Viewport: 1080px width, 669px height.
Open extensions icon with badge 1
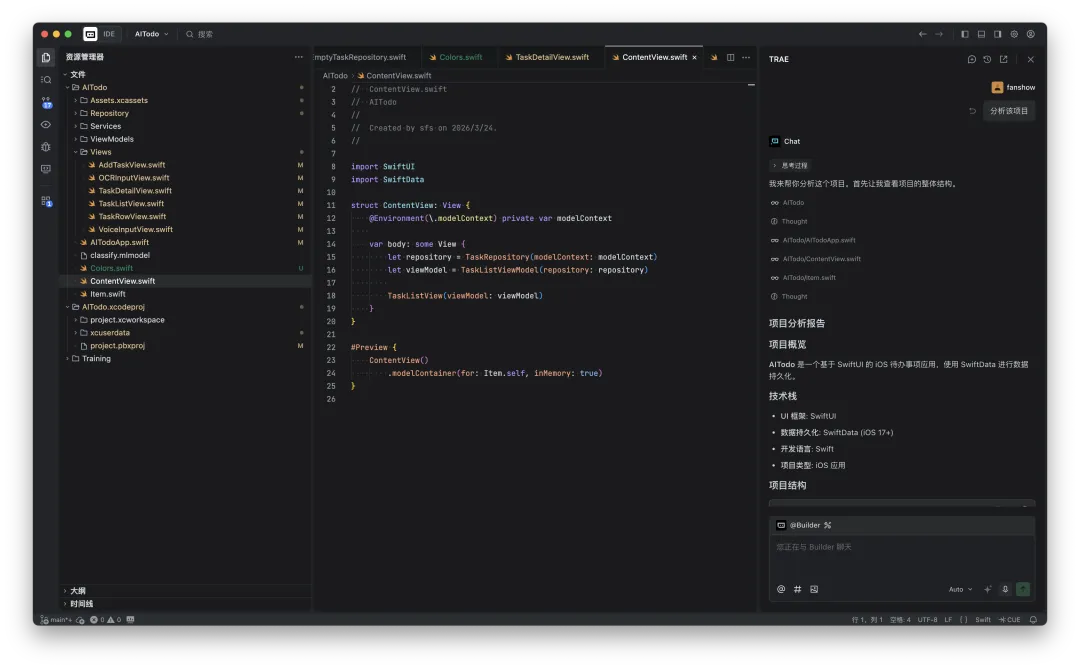click(x=46, y=201)
